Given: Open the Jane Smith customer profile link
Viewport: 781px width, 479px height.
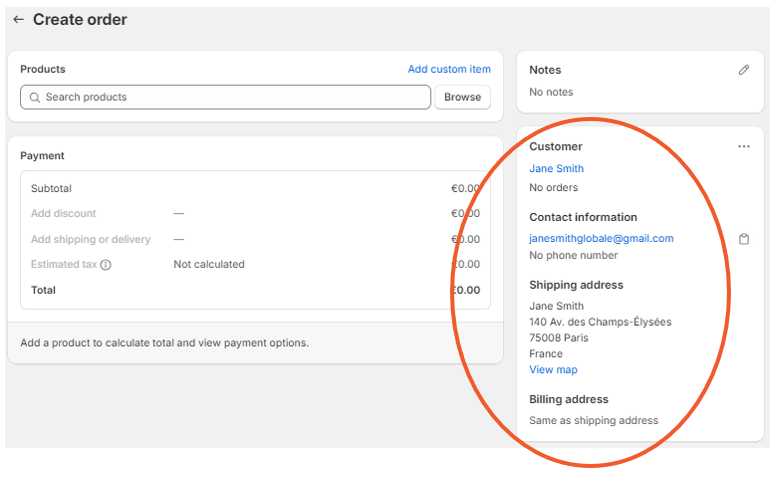Looking at the screenshot, I should coord(556,169).
